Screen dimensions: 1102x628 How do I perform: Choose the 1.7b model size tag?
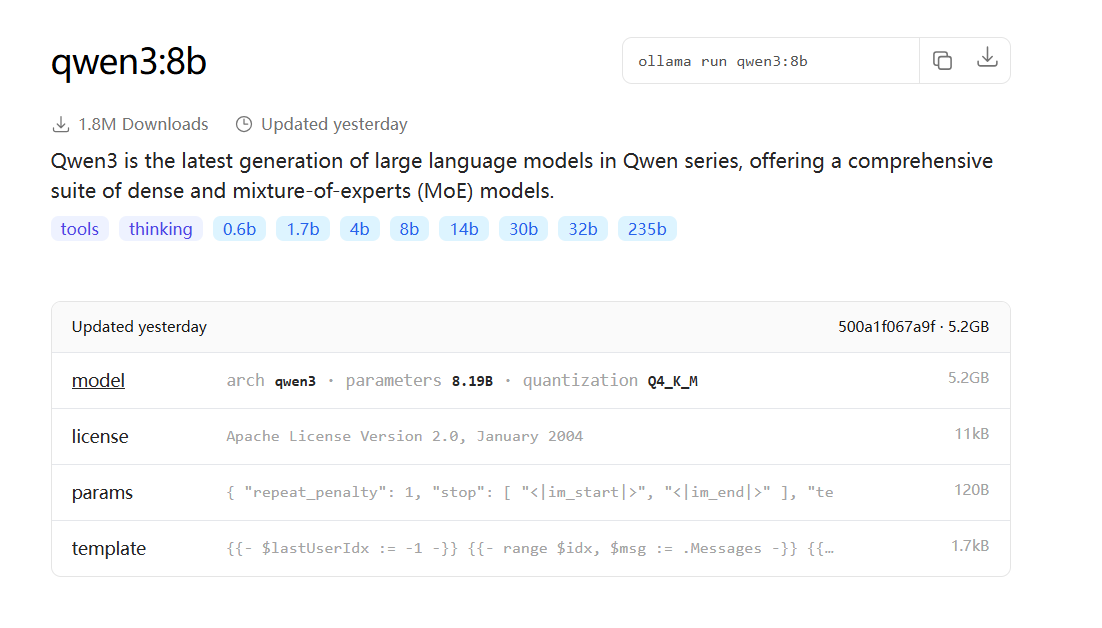tap(303, 229)
